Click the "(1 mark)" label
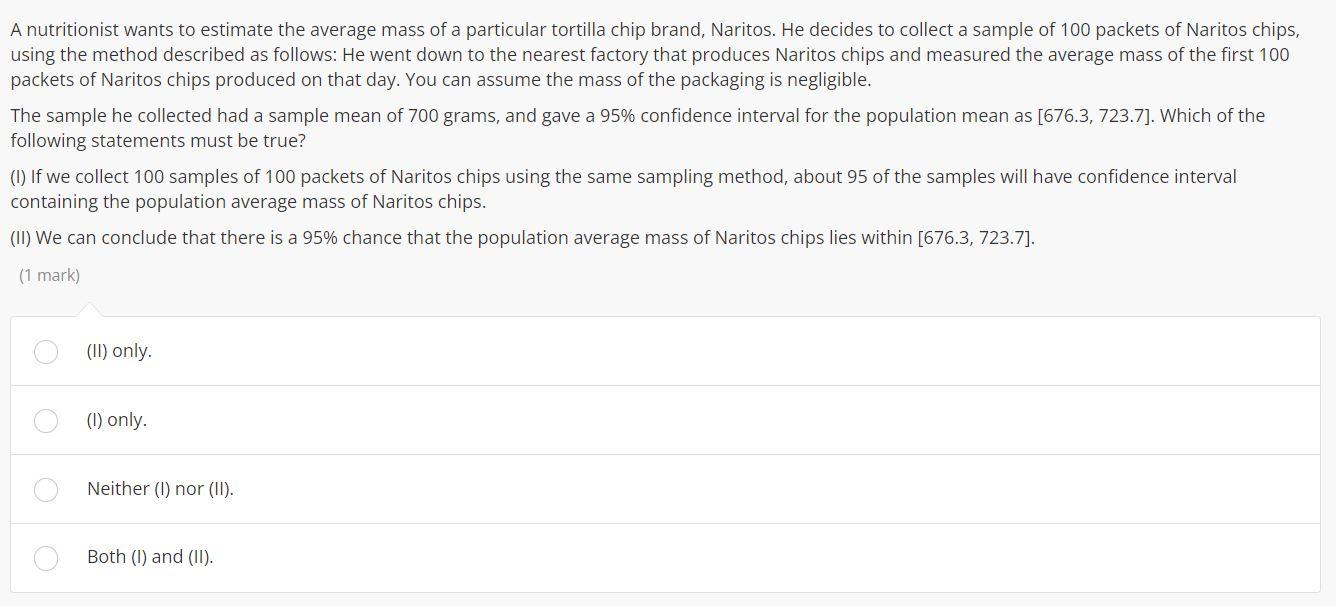 (49, 275)
